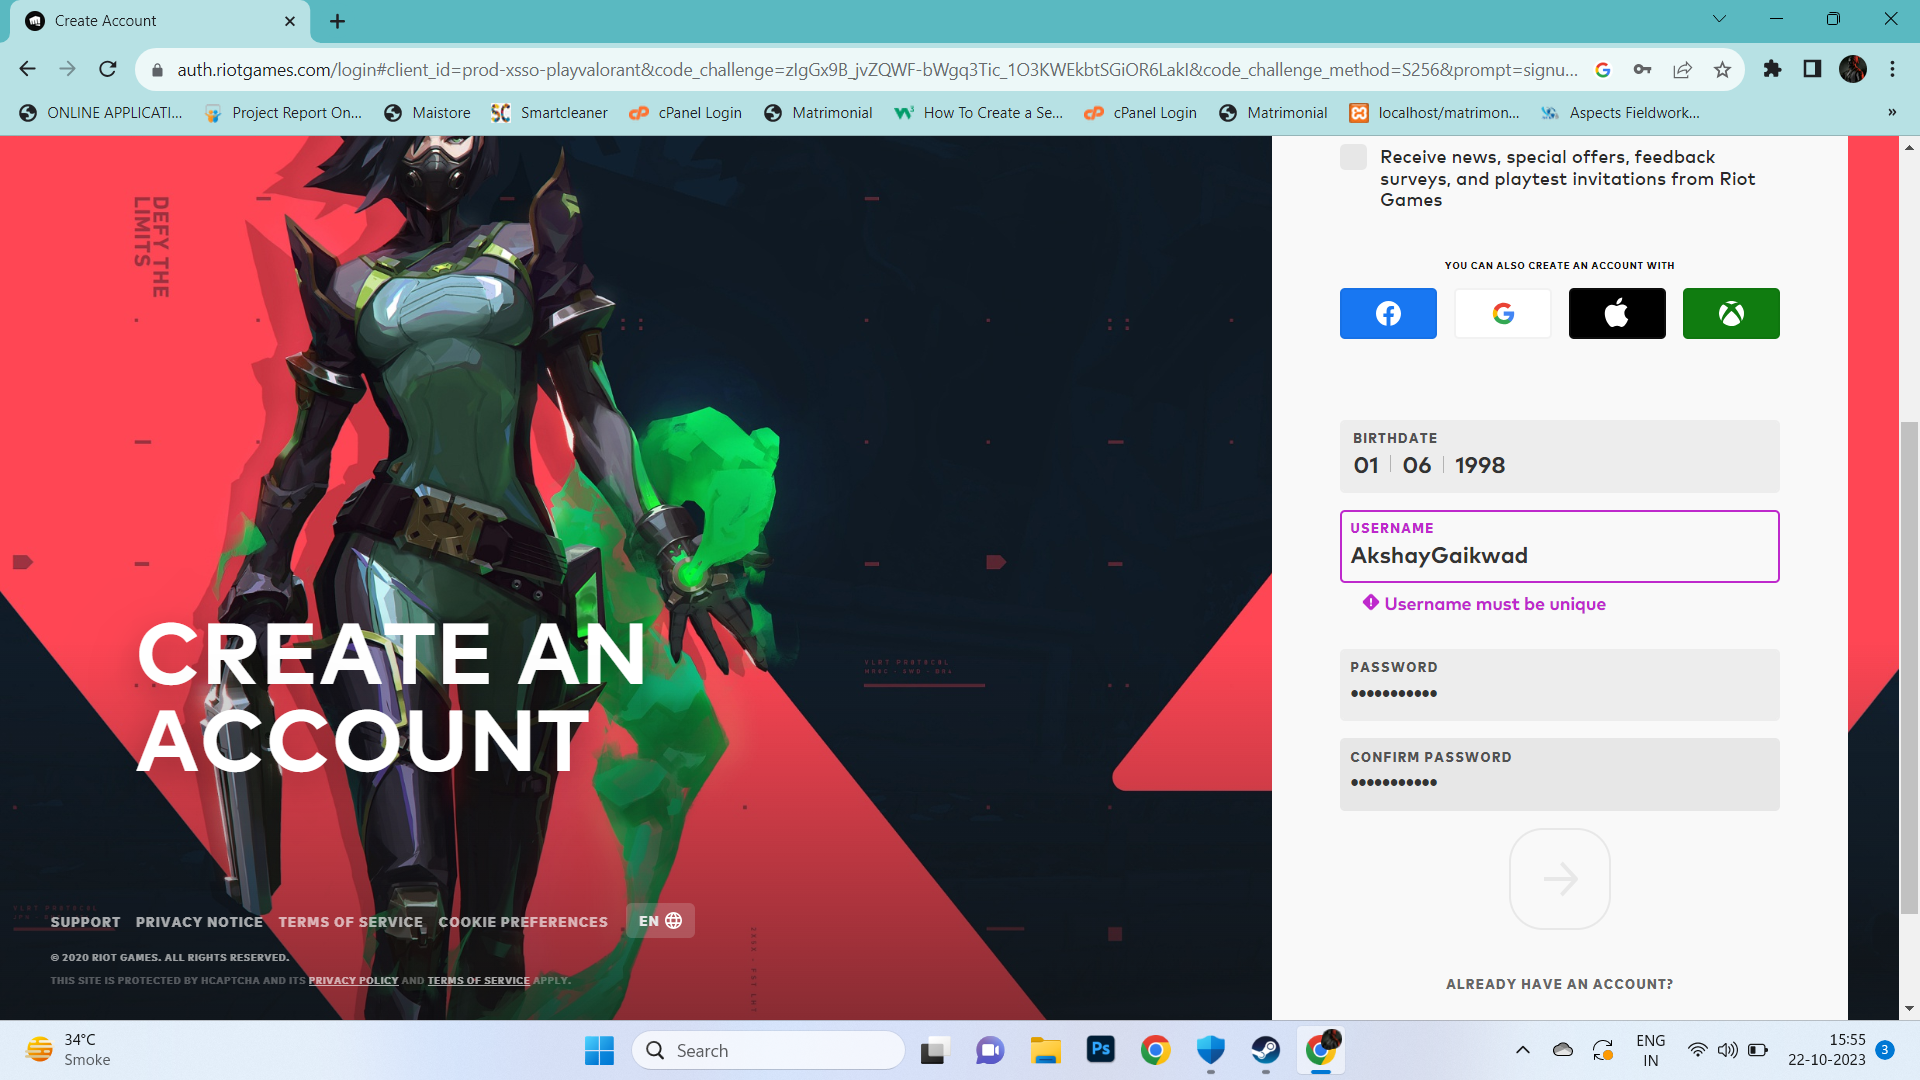
Task: Open the Chrome profile avatar
Action: coord(1853,69)
